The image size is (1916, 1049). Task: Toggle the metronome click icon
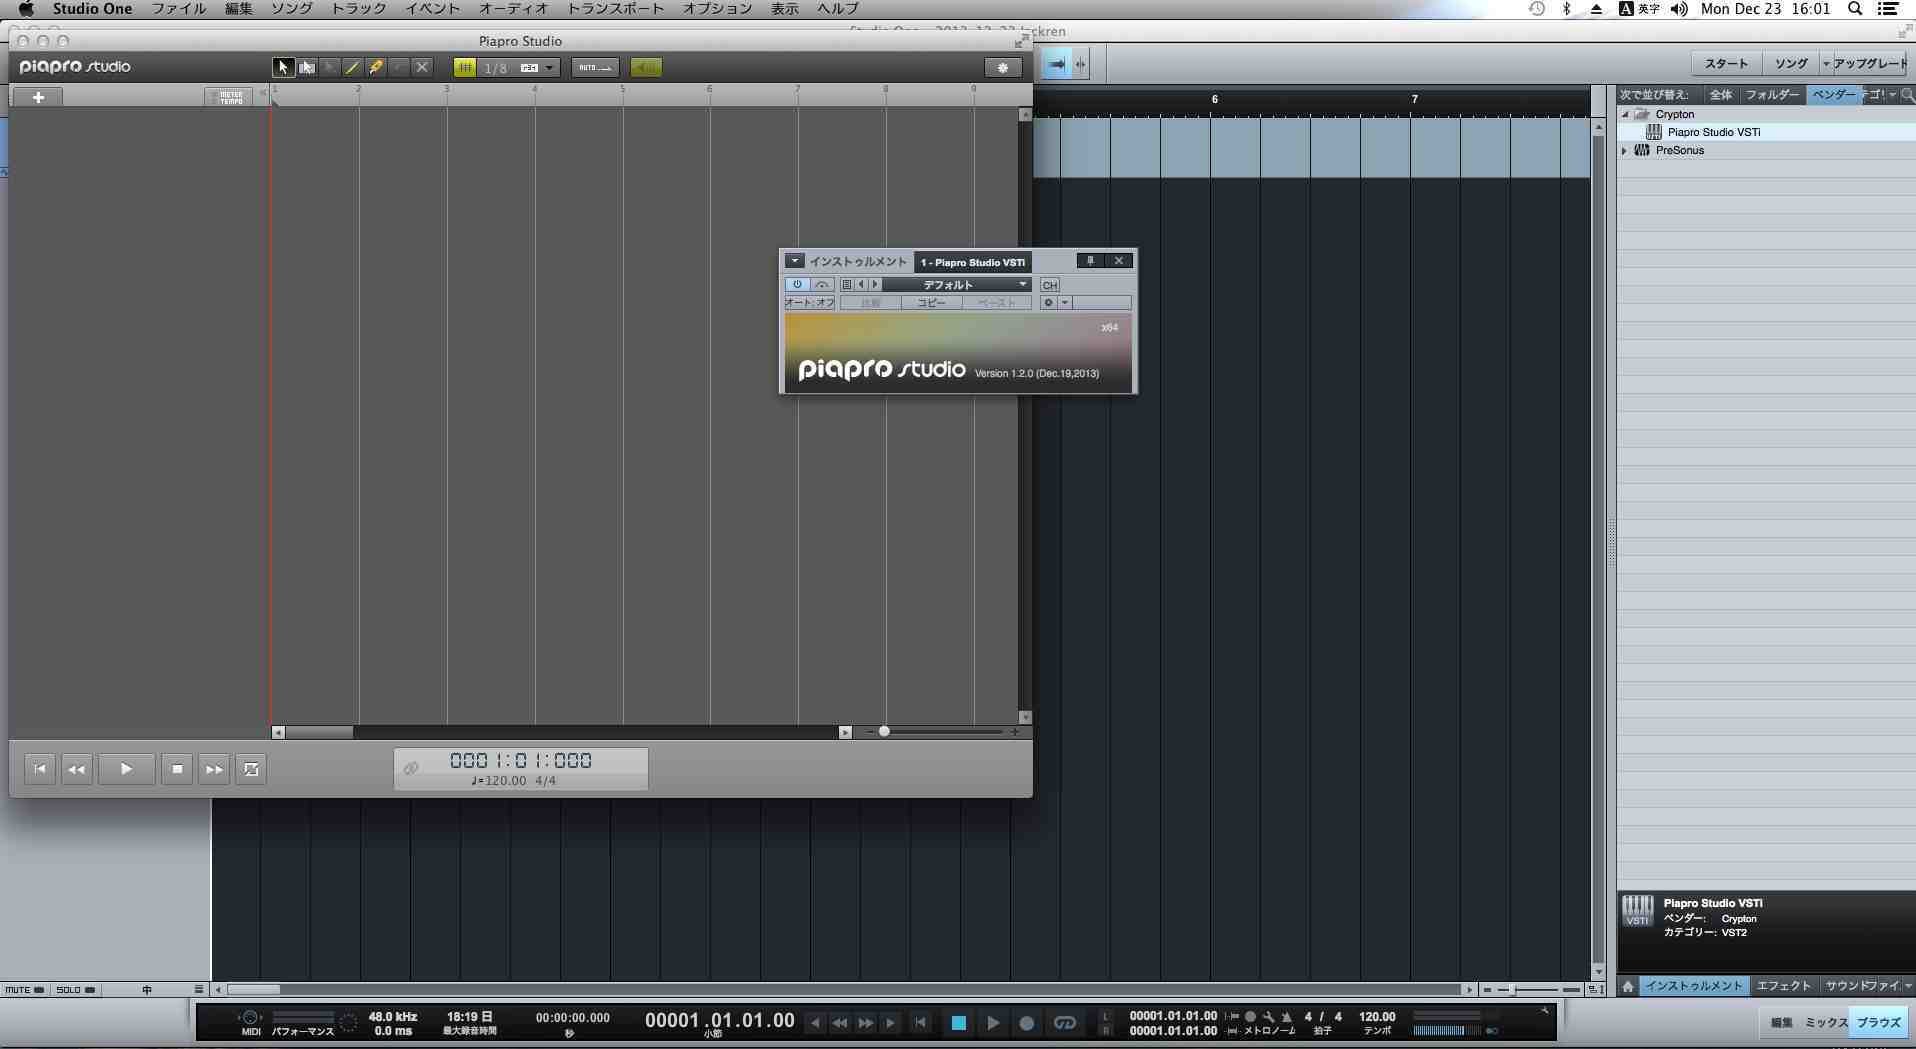click(x=1287, y=1016)
